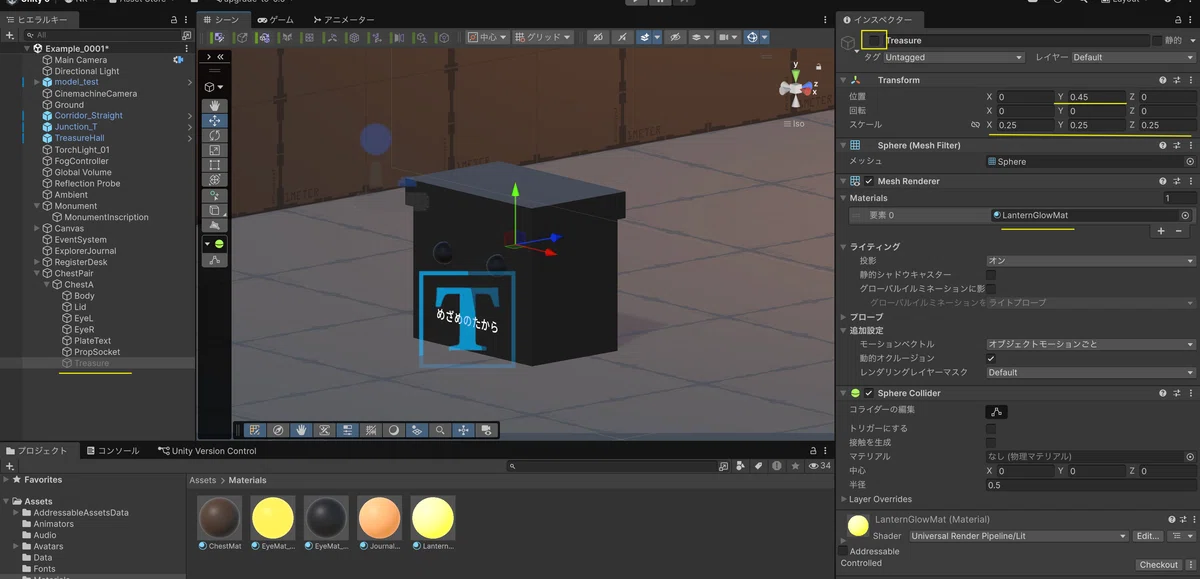Toggle the Treasure object active checkbox
Image resolution: width=1200 pixels, height=579 pixels.
coord(875,40)
